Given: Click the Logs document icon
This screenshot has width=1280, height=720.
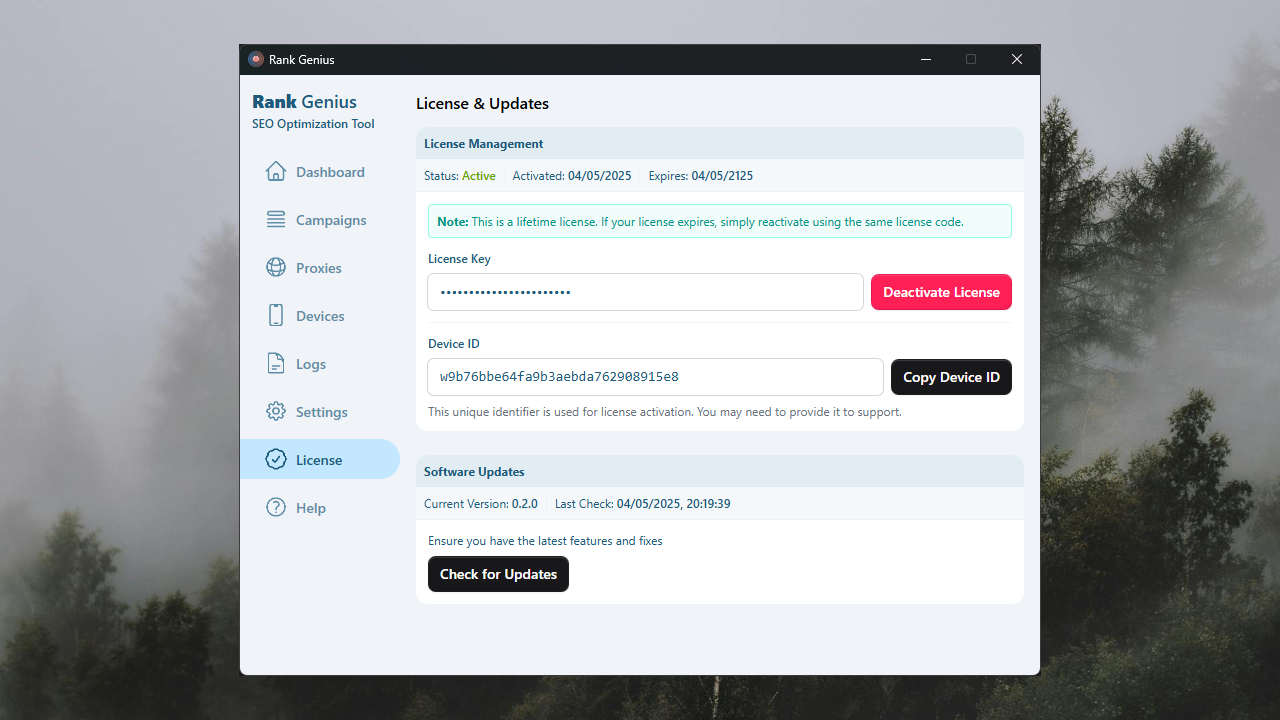Looking at the screenshot, I should 276,364.
